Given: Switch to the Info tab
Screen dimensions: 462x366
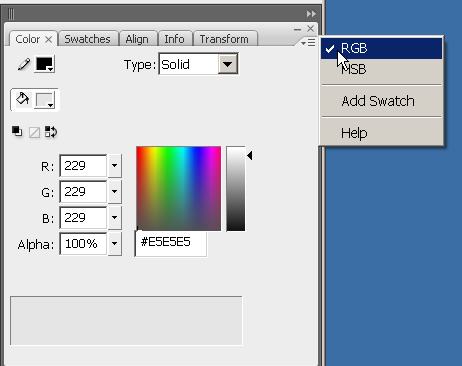Looking at the screenshot, I should (174, 39).
